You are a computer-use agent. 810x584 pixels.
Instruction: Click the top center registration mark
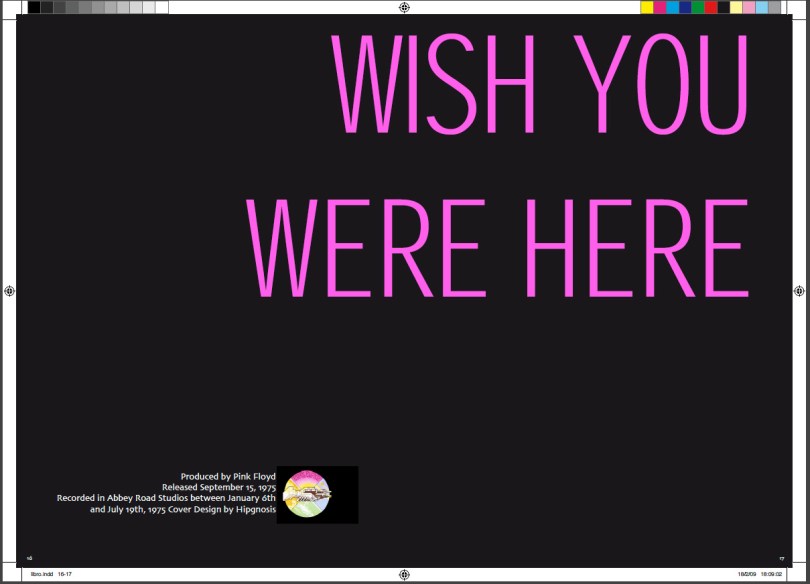point(404,7)
